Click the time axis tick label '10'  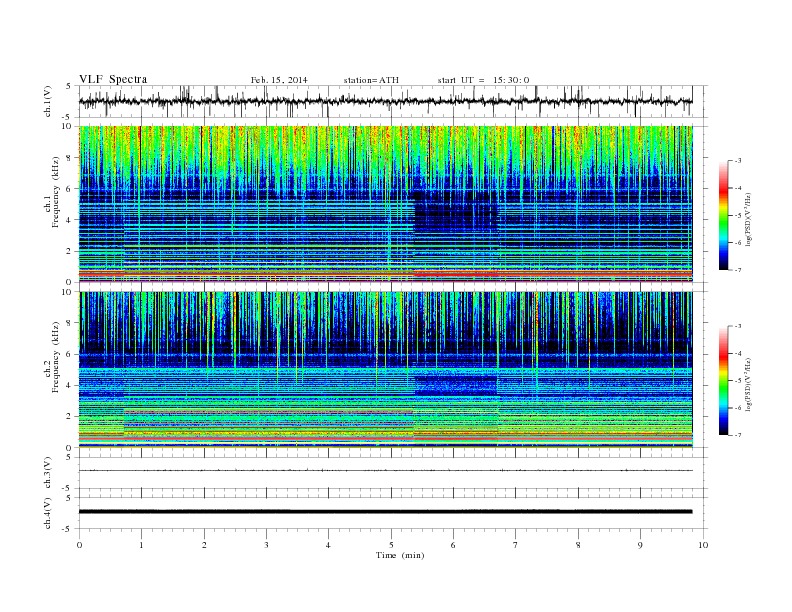[x=703, y=545]
